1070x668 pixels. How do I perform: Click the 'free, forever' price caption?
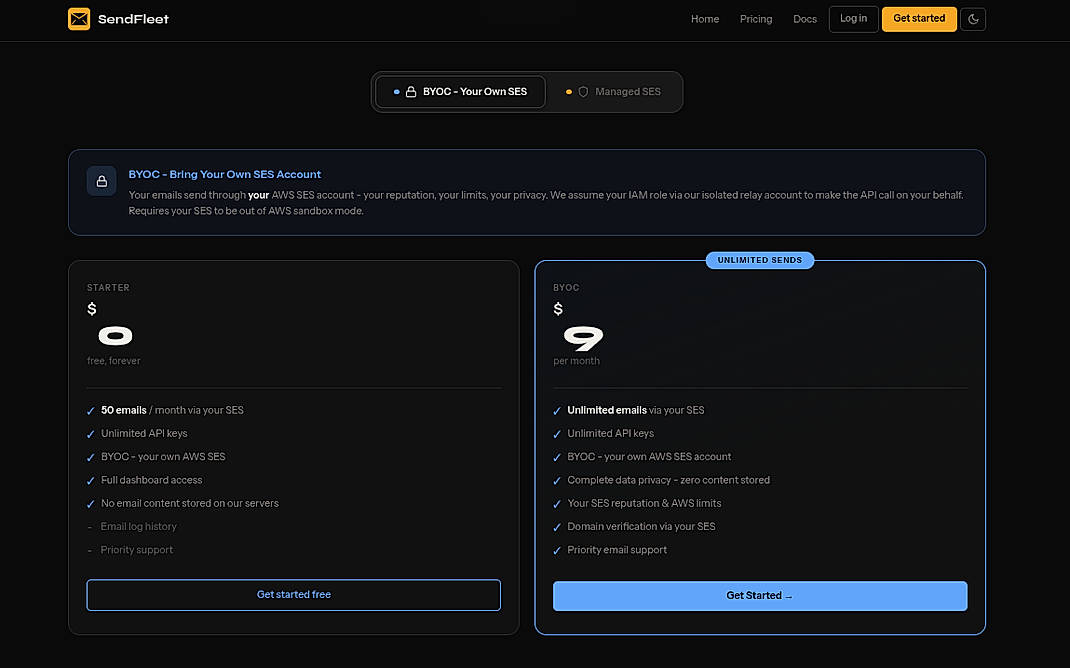[x=113, y=360]
